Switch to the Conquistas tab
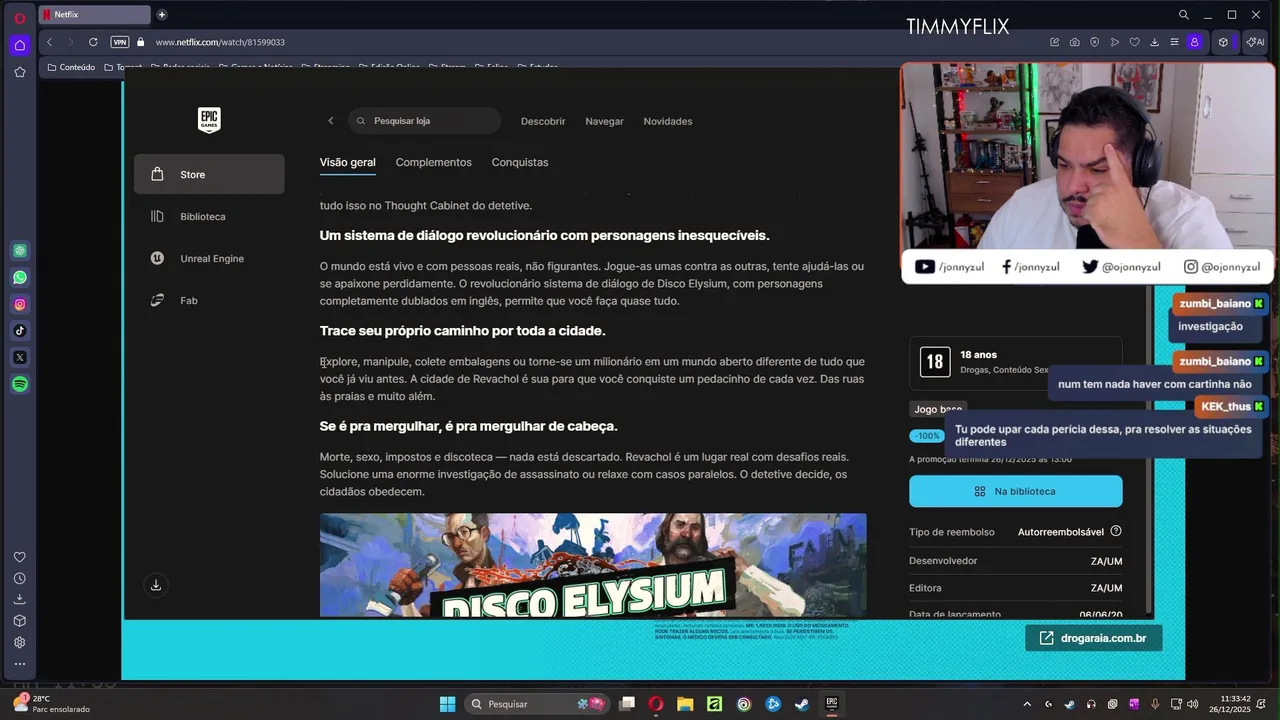This screenshot has width=1280, height=720. [x=520, y=162]
